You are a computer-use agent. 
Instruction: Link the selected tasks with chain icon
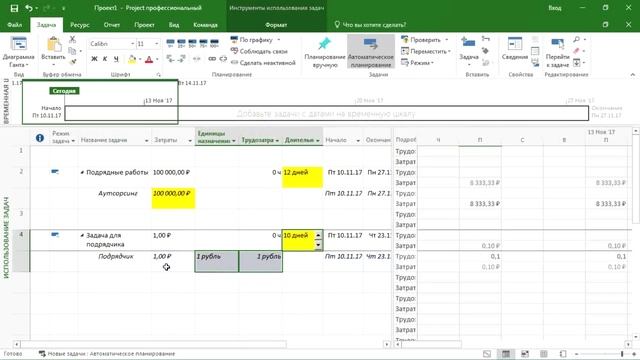[212, 59]
